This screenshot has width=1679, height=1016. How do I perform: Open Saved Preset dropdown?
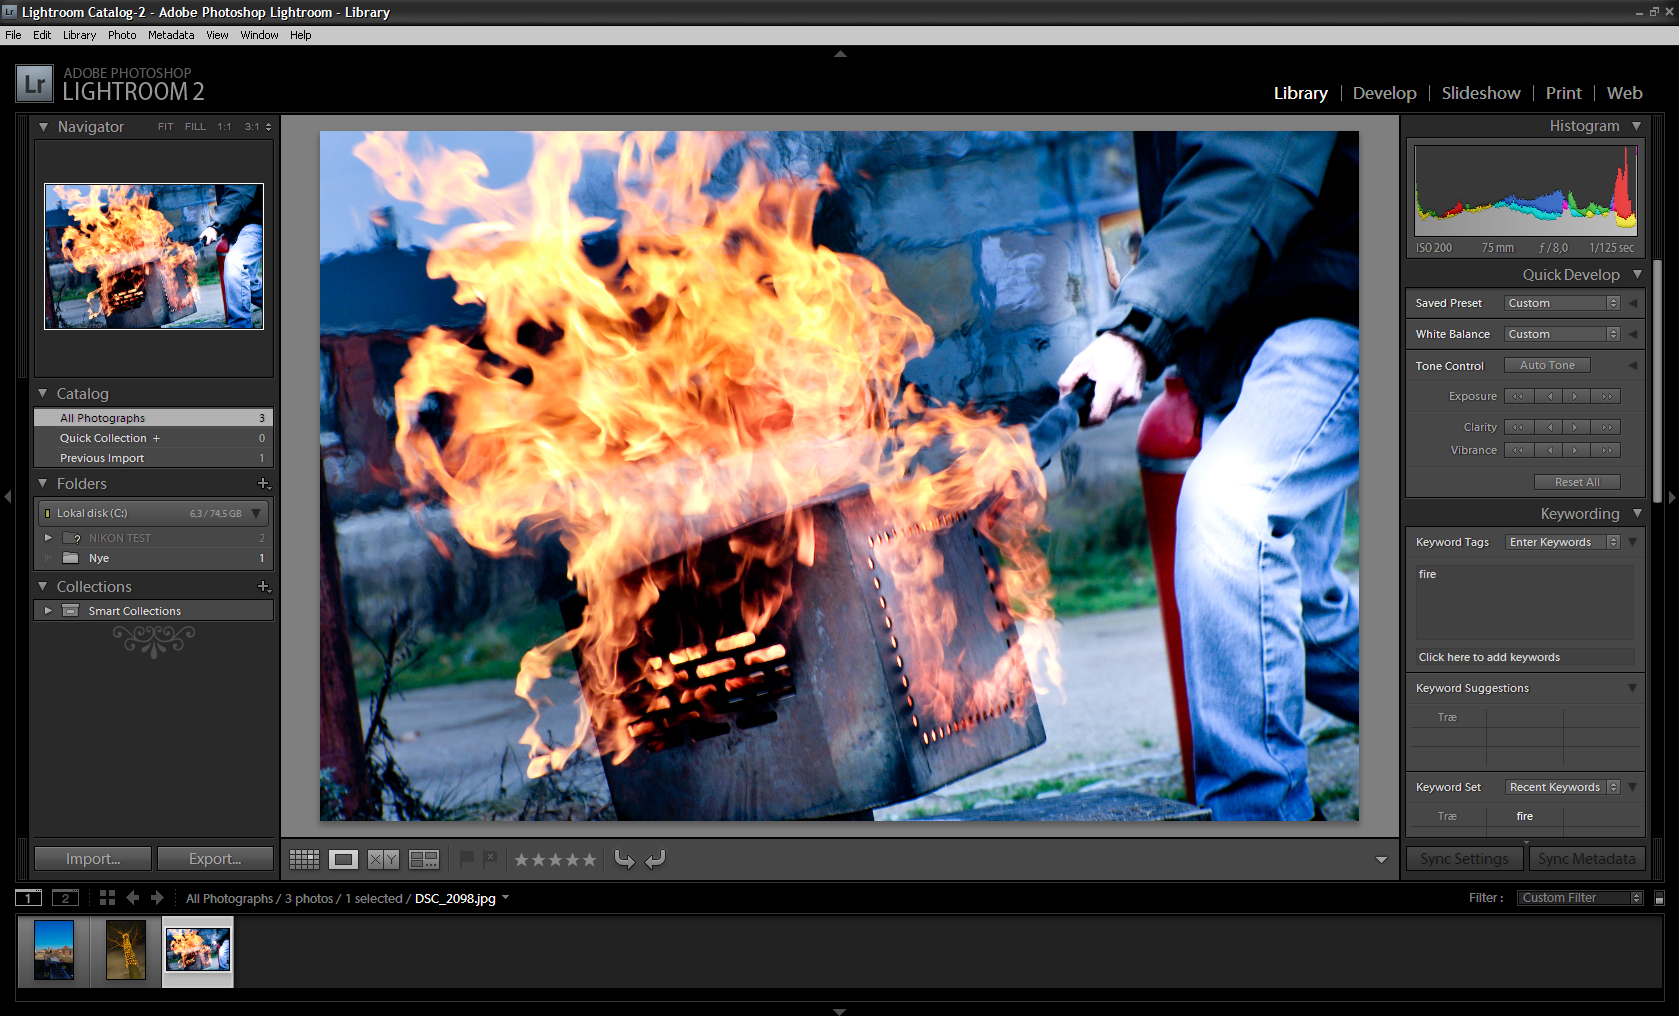tap(1562, 303)
